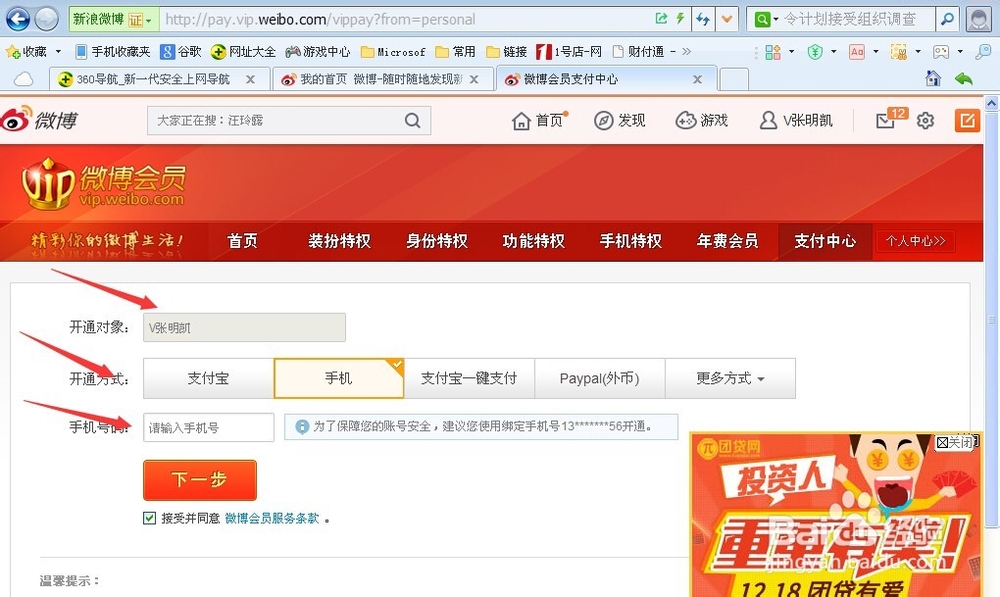Open the 游戏 games link

click(x=702, y=121)
